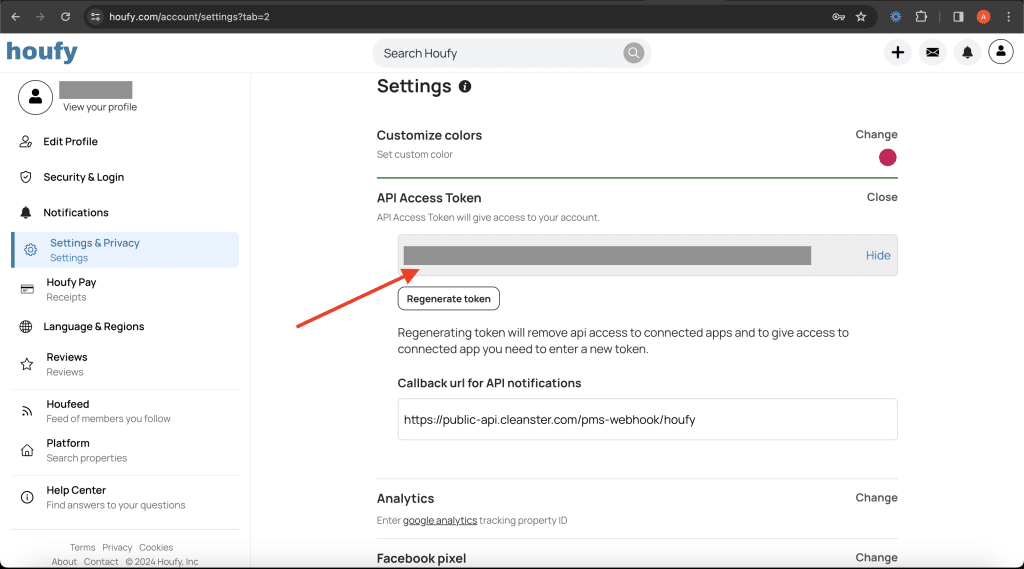Screen dimensions: 1024x569
Task: Click the Houfeed feed icon
Action: (x=27, y=411)
